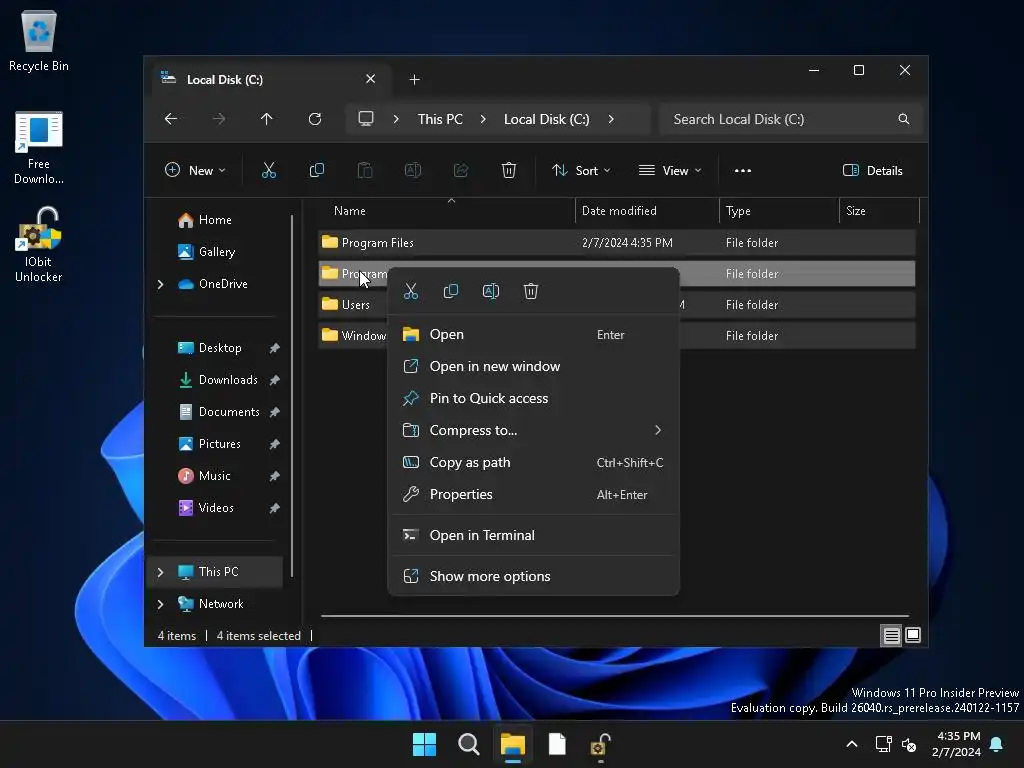Go back with the Back arrow
This screenshot has height=768, width=1024.
171,119
